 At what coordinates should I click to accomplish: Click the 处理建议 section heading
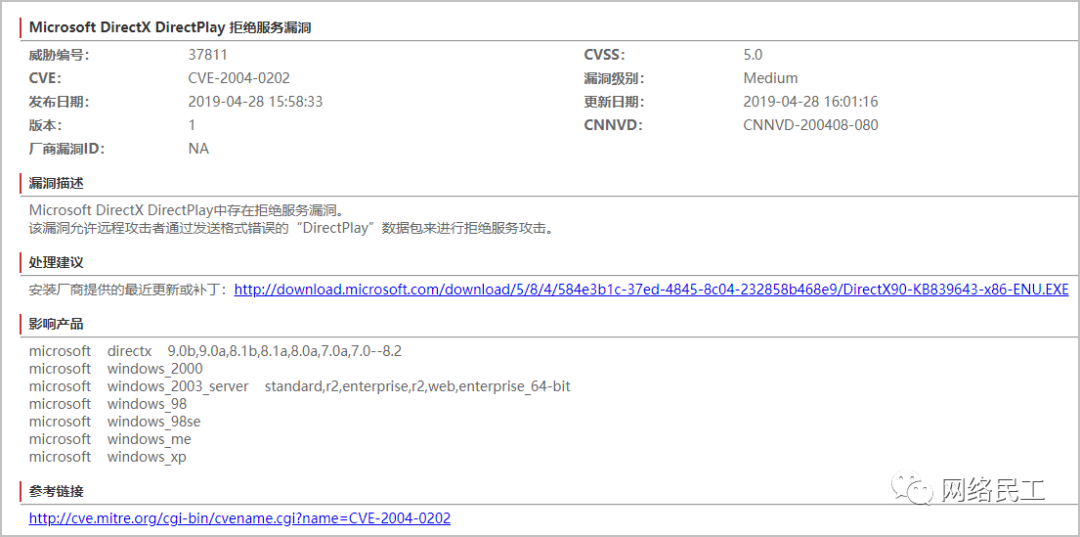pos(56,262)
